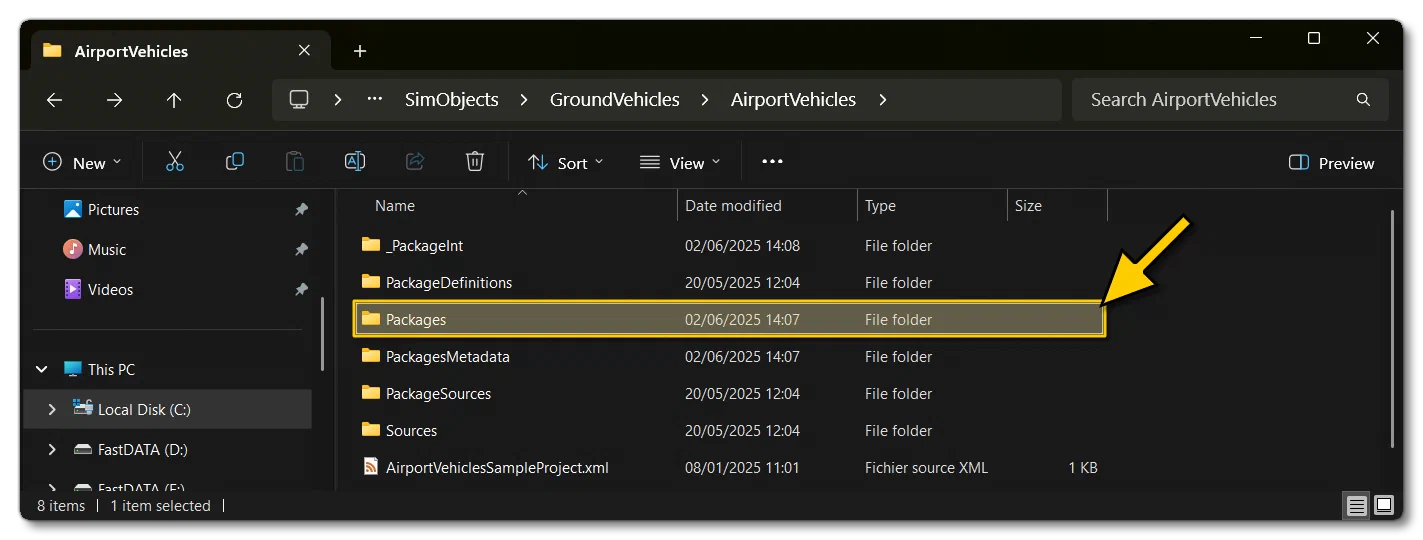Close the AirportVehicles tab
Image resolution: width=1423 pixels, height=540 pixels.
pos(305,51)
